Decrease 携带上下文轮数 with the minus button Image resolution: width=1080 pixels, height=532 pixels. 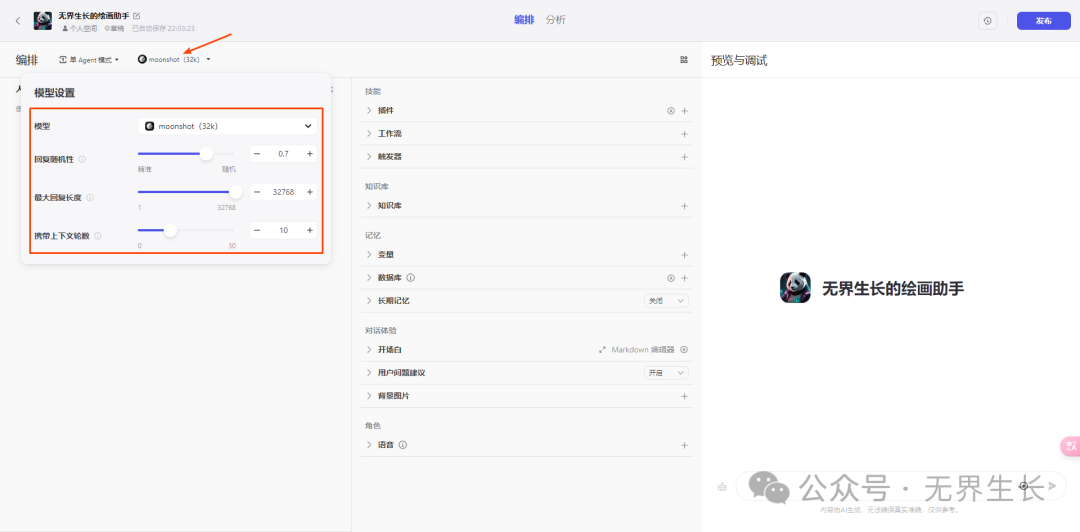(x=257, y=230)
